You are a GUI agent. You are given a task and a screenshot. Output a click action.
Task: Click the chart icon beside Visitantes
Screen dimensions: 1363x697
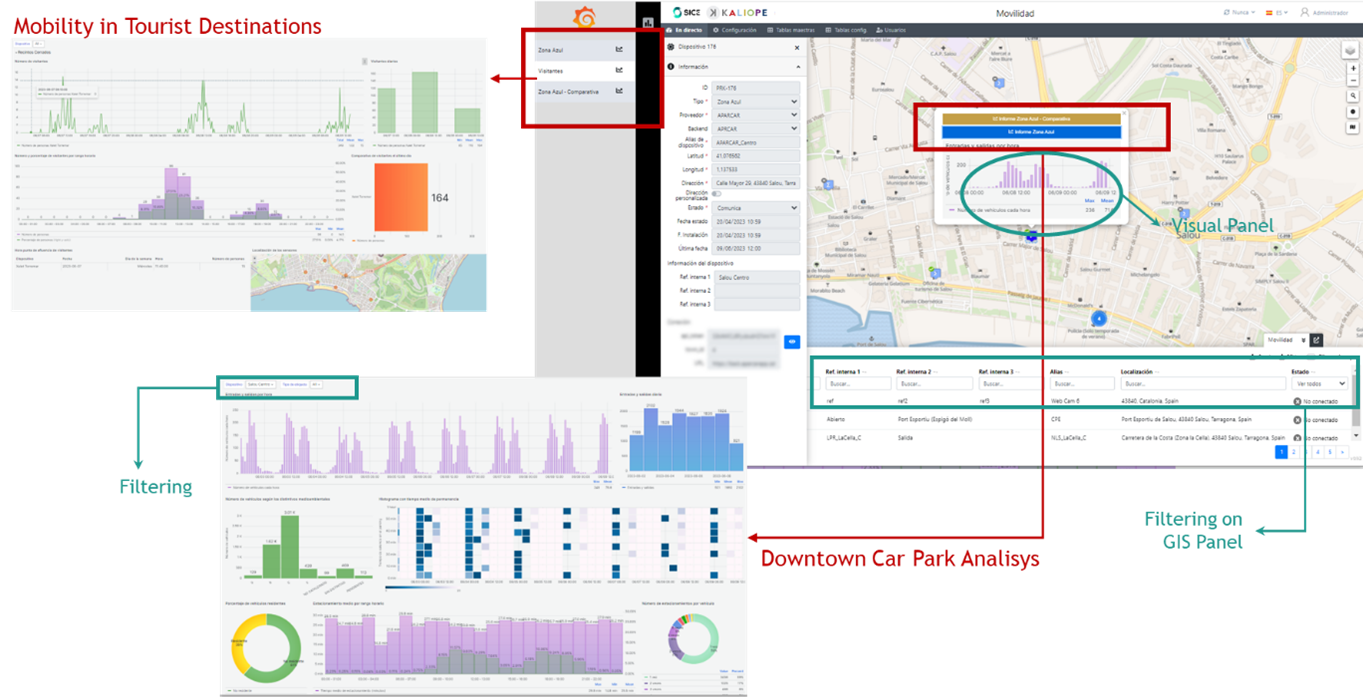[x=619, y=70]
